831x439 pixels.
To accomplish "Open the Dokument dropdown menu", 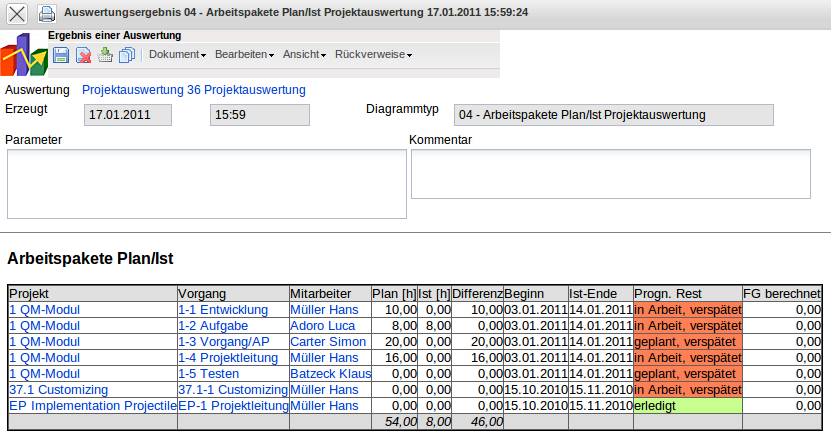I will 177,54.
